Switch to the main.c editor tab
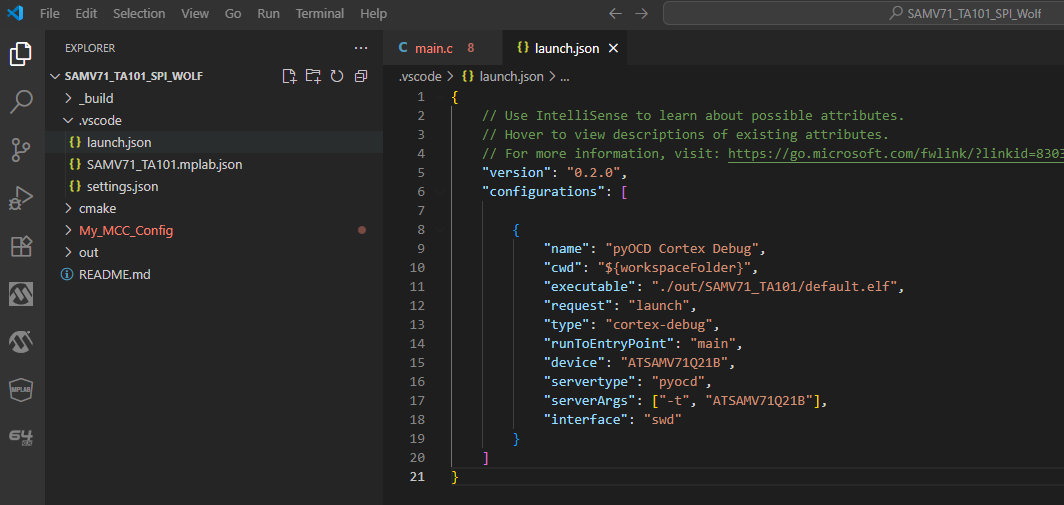The width and height of the screenshot is (1064, 505). [434, 48]
